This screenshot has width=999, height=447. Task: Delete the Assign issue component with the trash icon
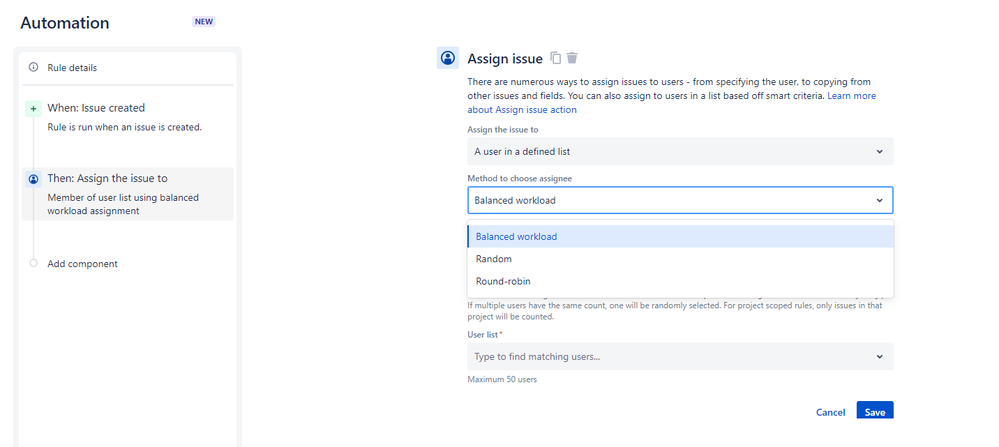click(572, 58)
